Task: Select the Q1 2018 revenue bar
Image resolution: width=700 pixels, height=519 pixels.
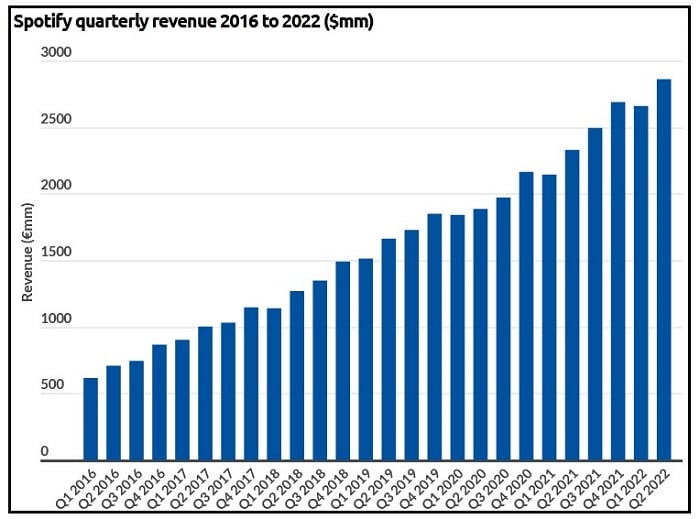Action: (274, 384)
